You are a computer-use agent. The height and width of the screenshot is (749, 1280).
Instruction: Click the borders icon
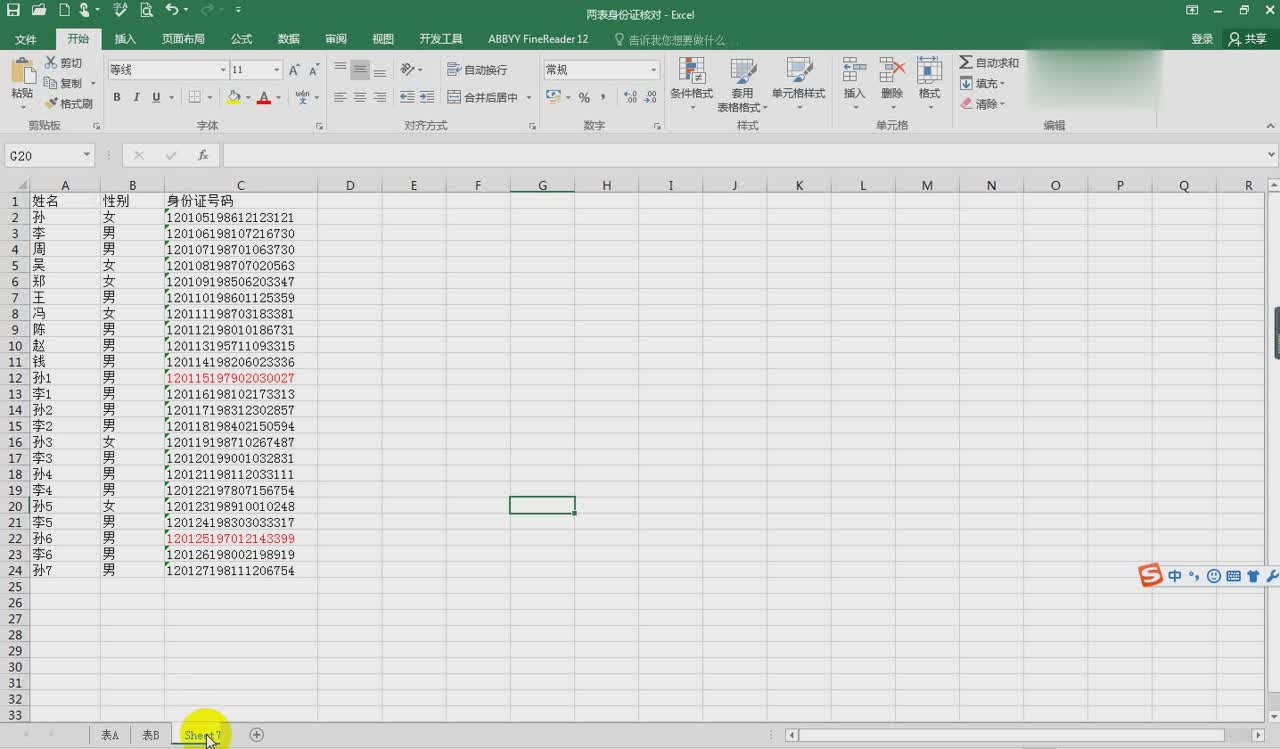(x=195, y=97)
